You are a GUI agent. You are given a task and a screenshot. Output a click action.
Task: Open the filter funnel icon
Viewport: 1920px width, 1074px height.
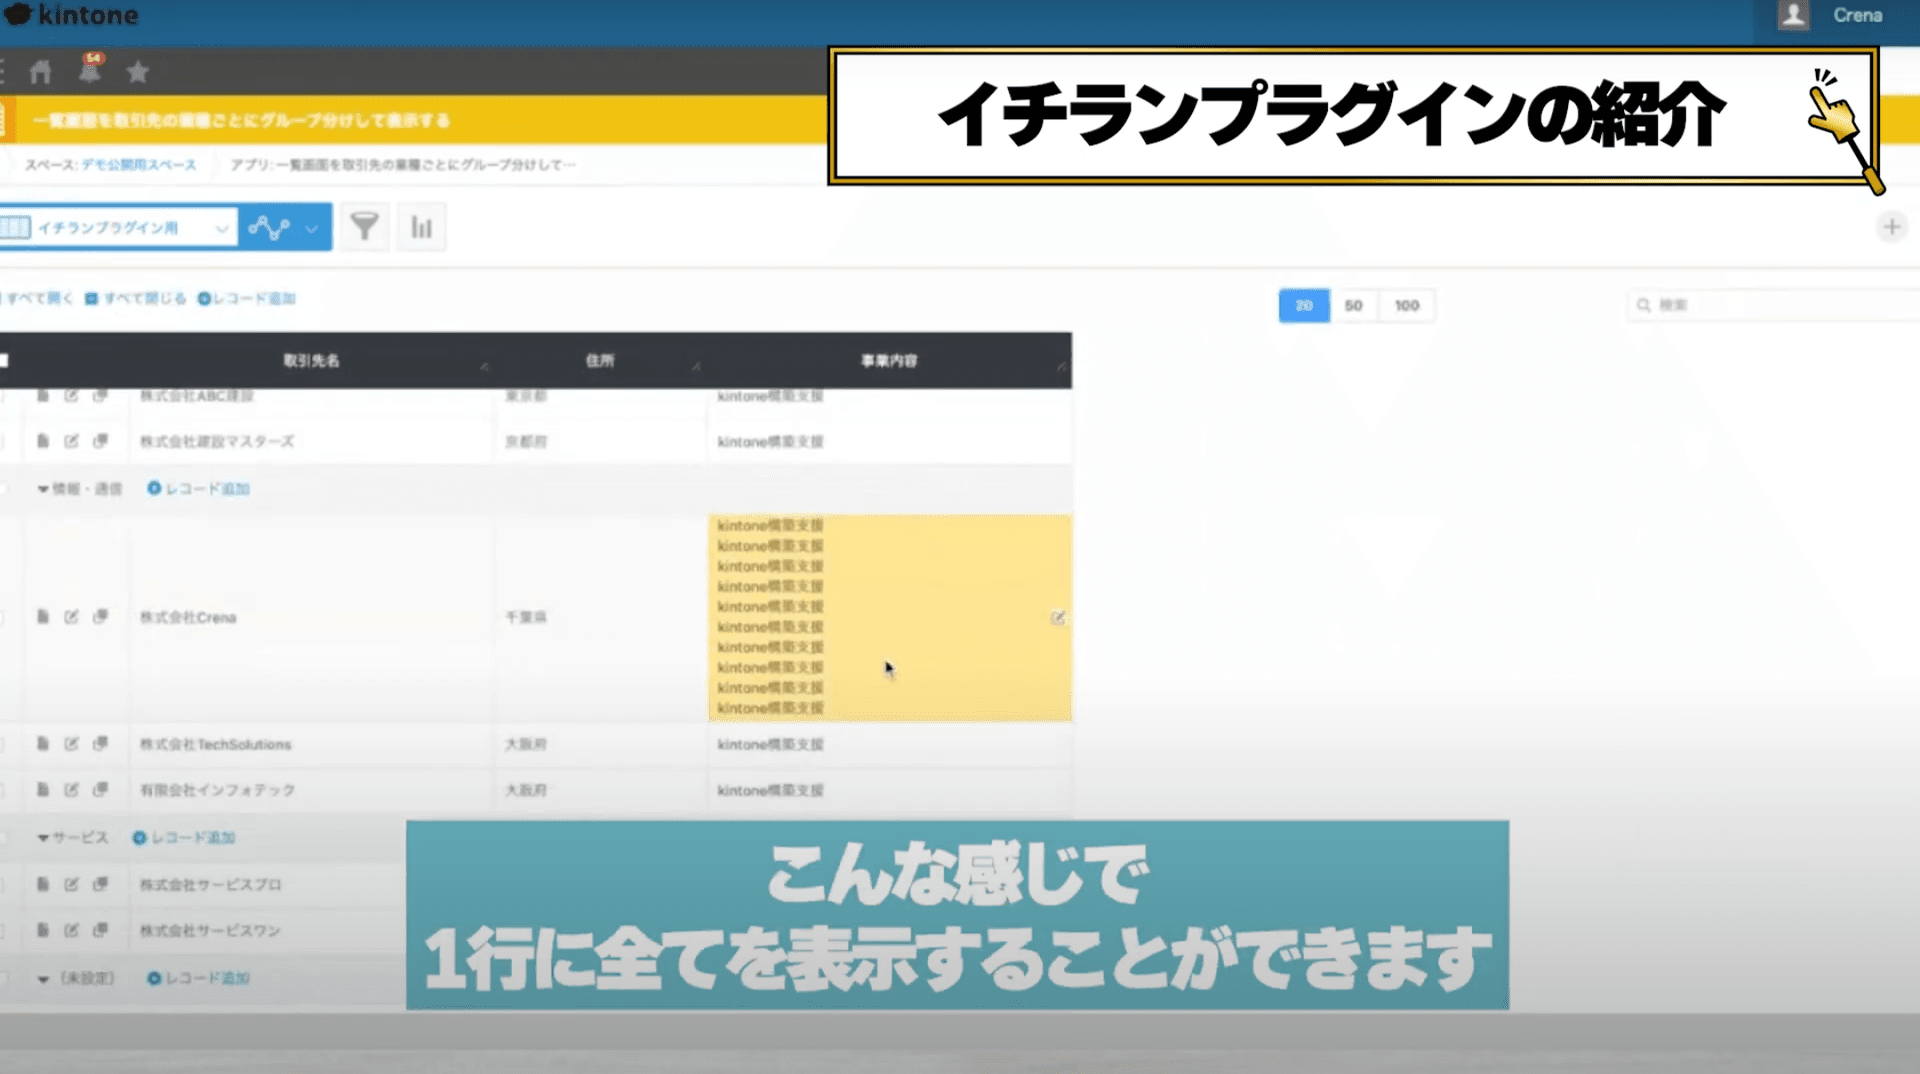364,227
